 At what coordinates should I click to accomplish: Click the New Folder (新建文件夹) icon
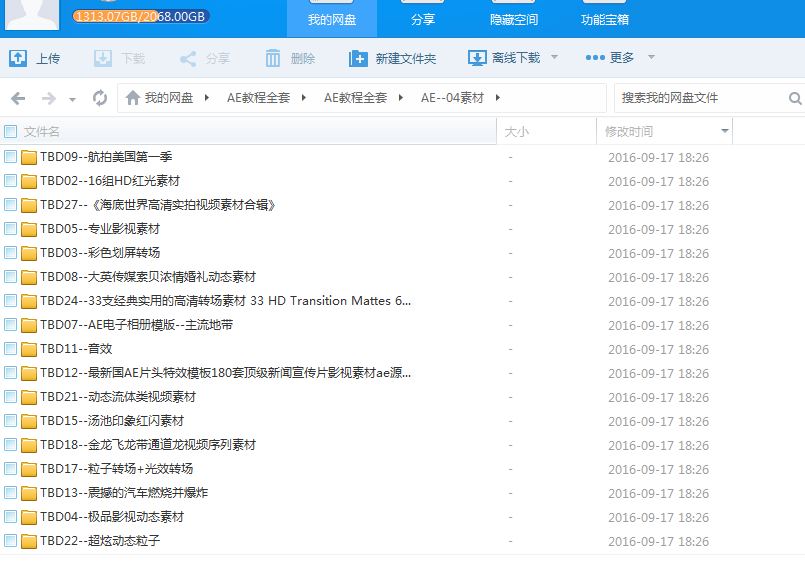tap(358, 58)
